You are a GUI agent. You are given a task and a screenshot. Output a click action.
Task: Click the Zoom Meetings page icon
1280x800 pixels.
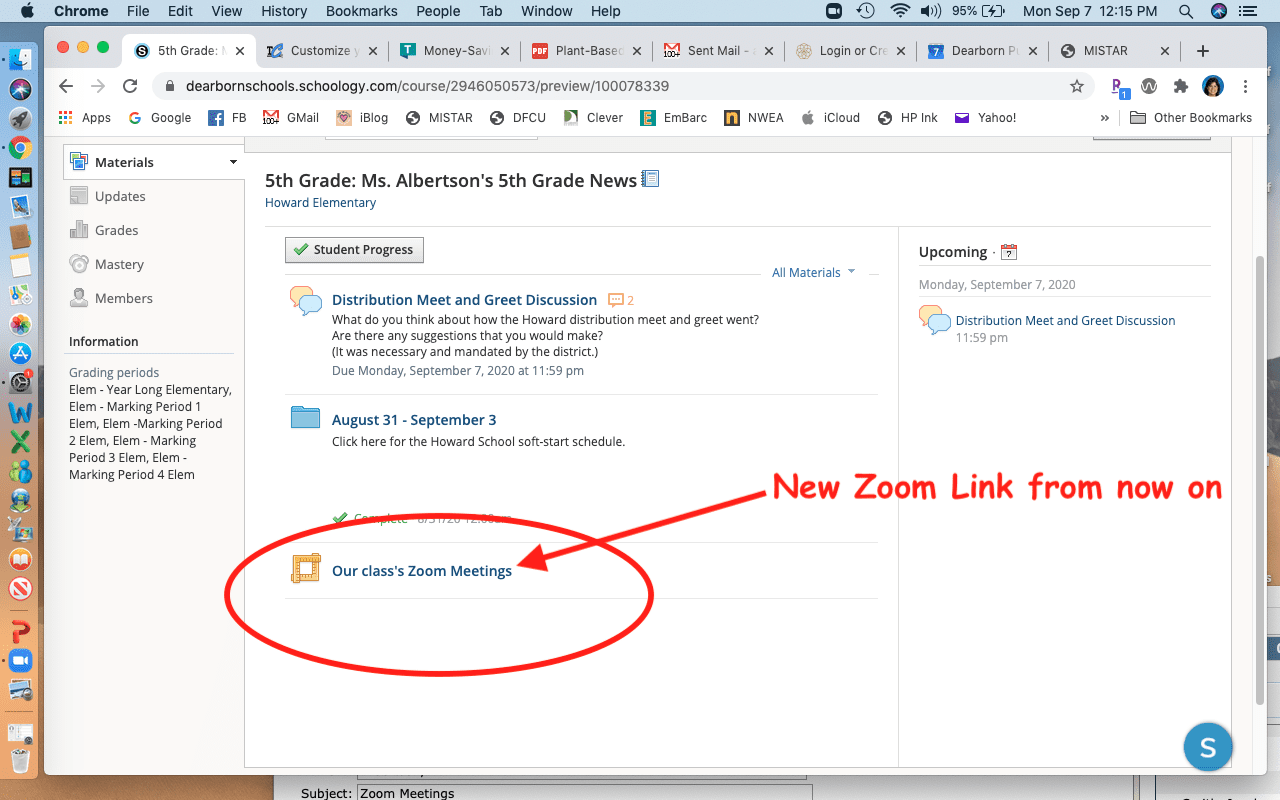coord(305,568)
